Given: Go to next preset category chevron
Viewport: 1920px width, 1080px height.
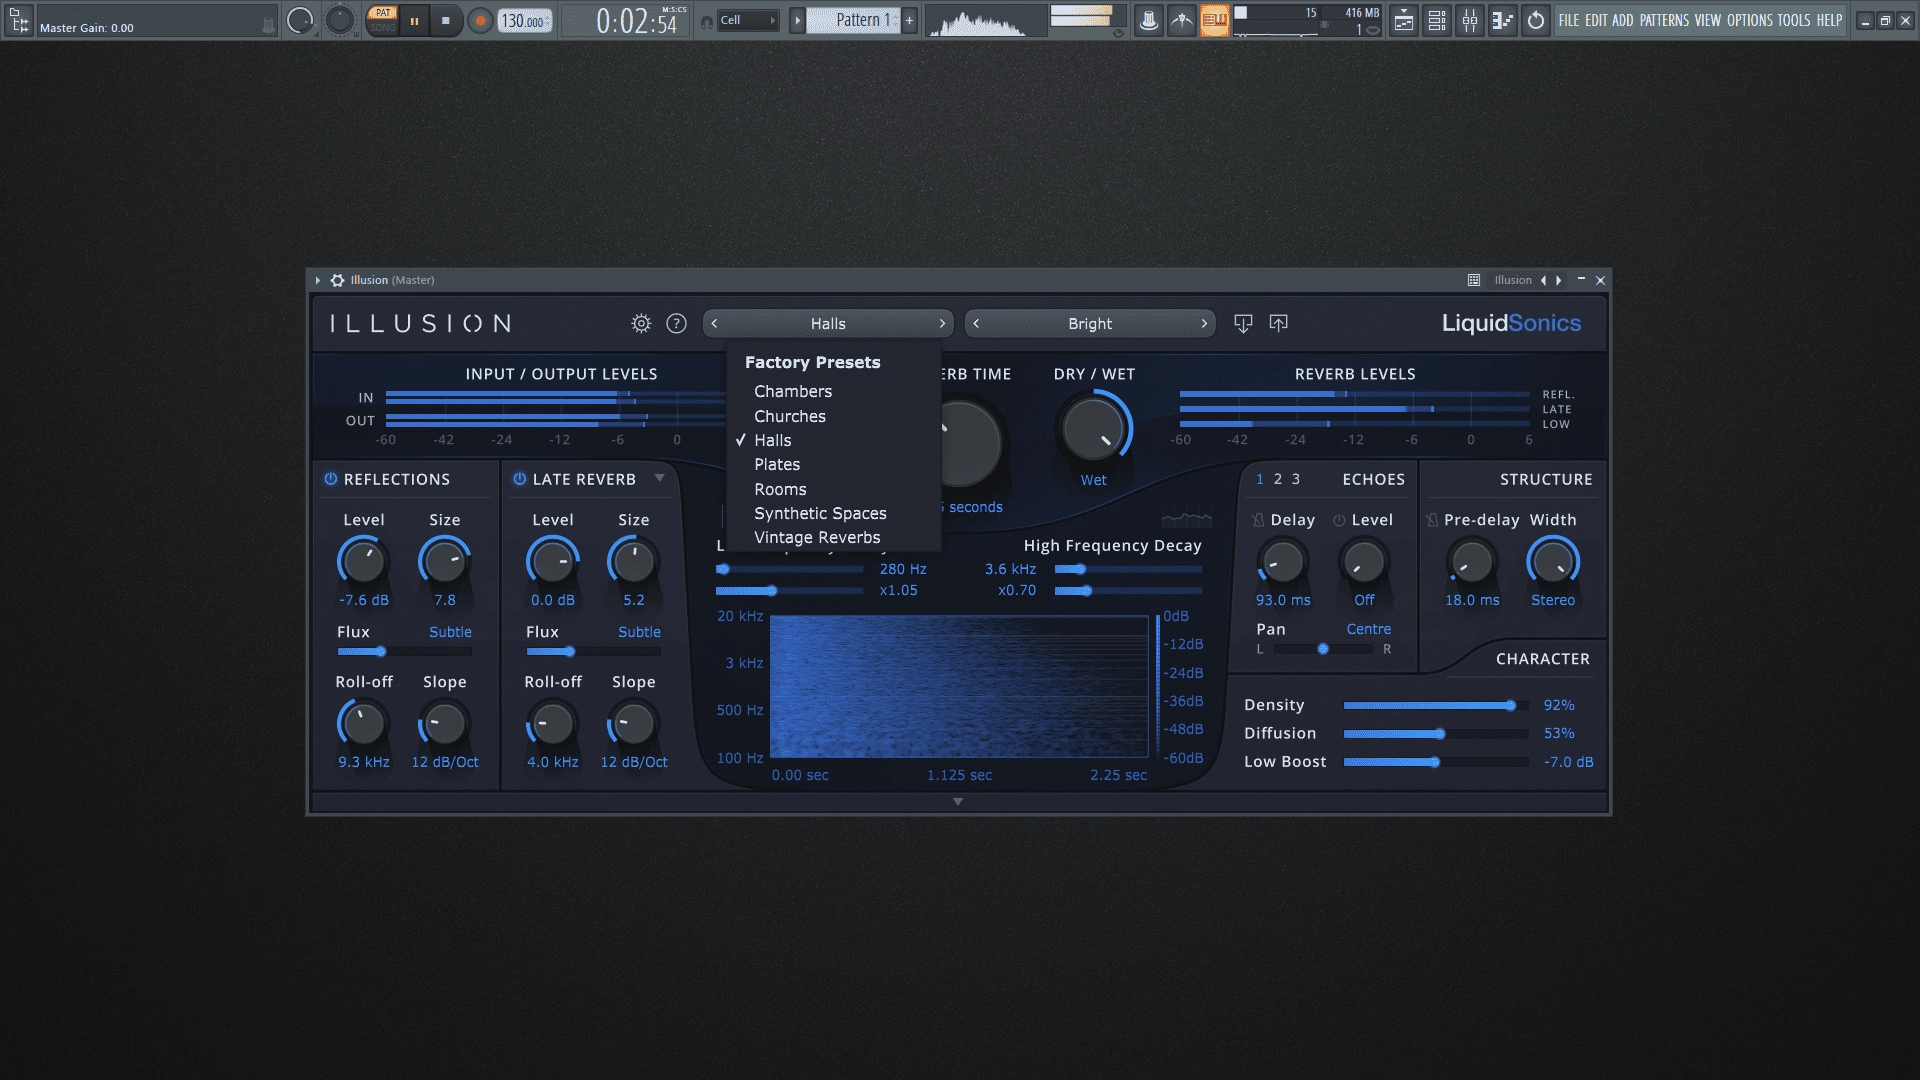Looking at the screenshot, I should pyautogui.click(x=942, y=323).
